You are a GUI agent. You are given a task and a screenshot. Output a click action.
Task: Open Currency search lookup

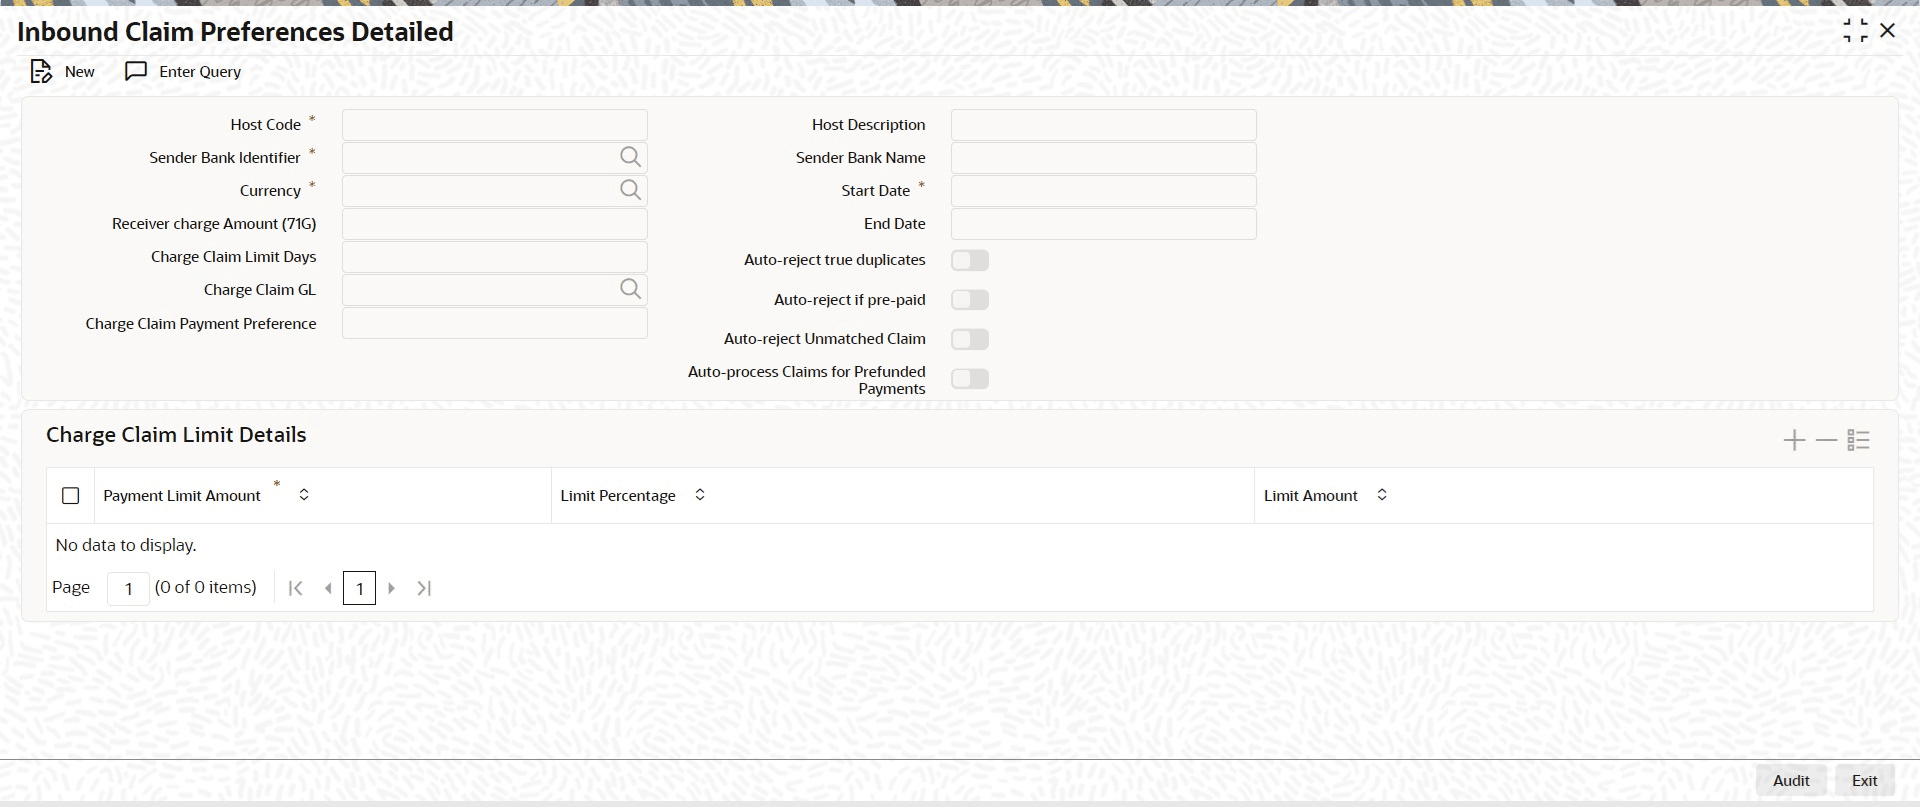630,190
